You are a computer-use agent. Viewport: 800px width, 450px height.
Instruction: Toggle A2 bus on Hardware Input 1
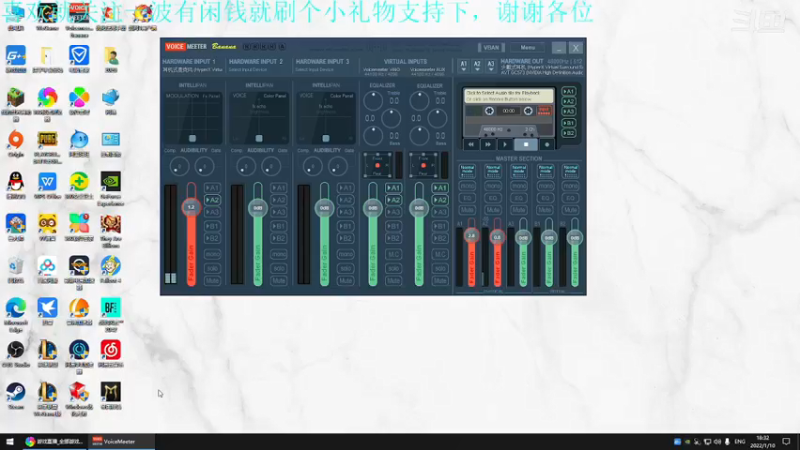pyautogui.click(x=212, y=200)
